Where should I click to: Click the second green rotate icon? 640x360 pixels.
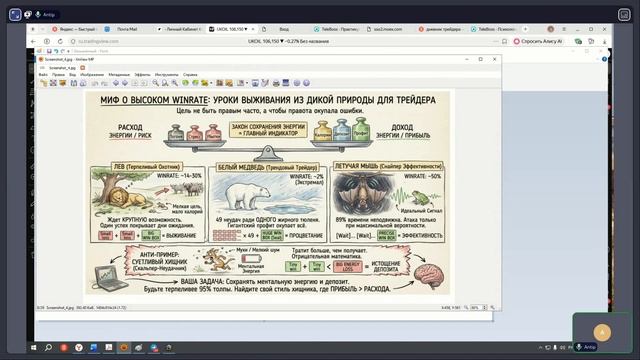click(x=195, y=83)
